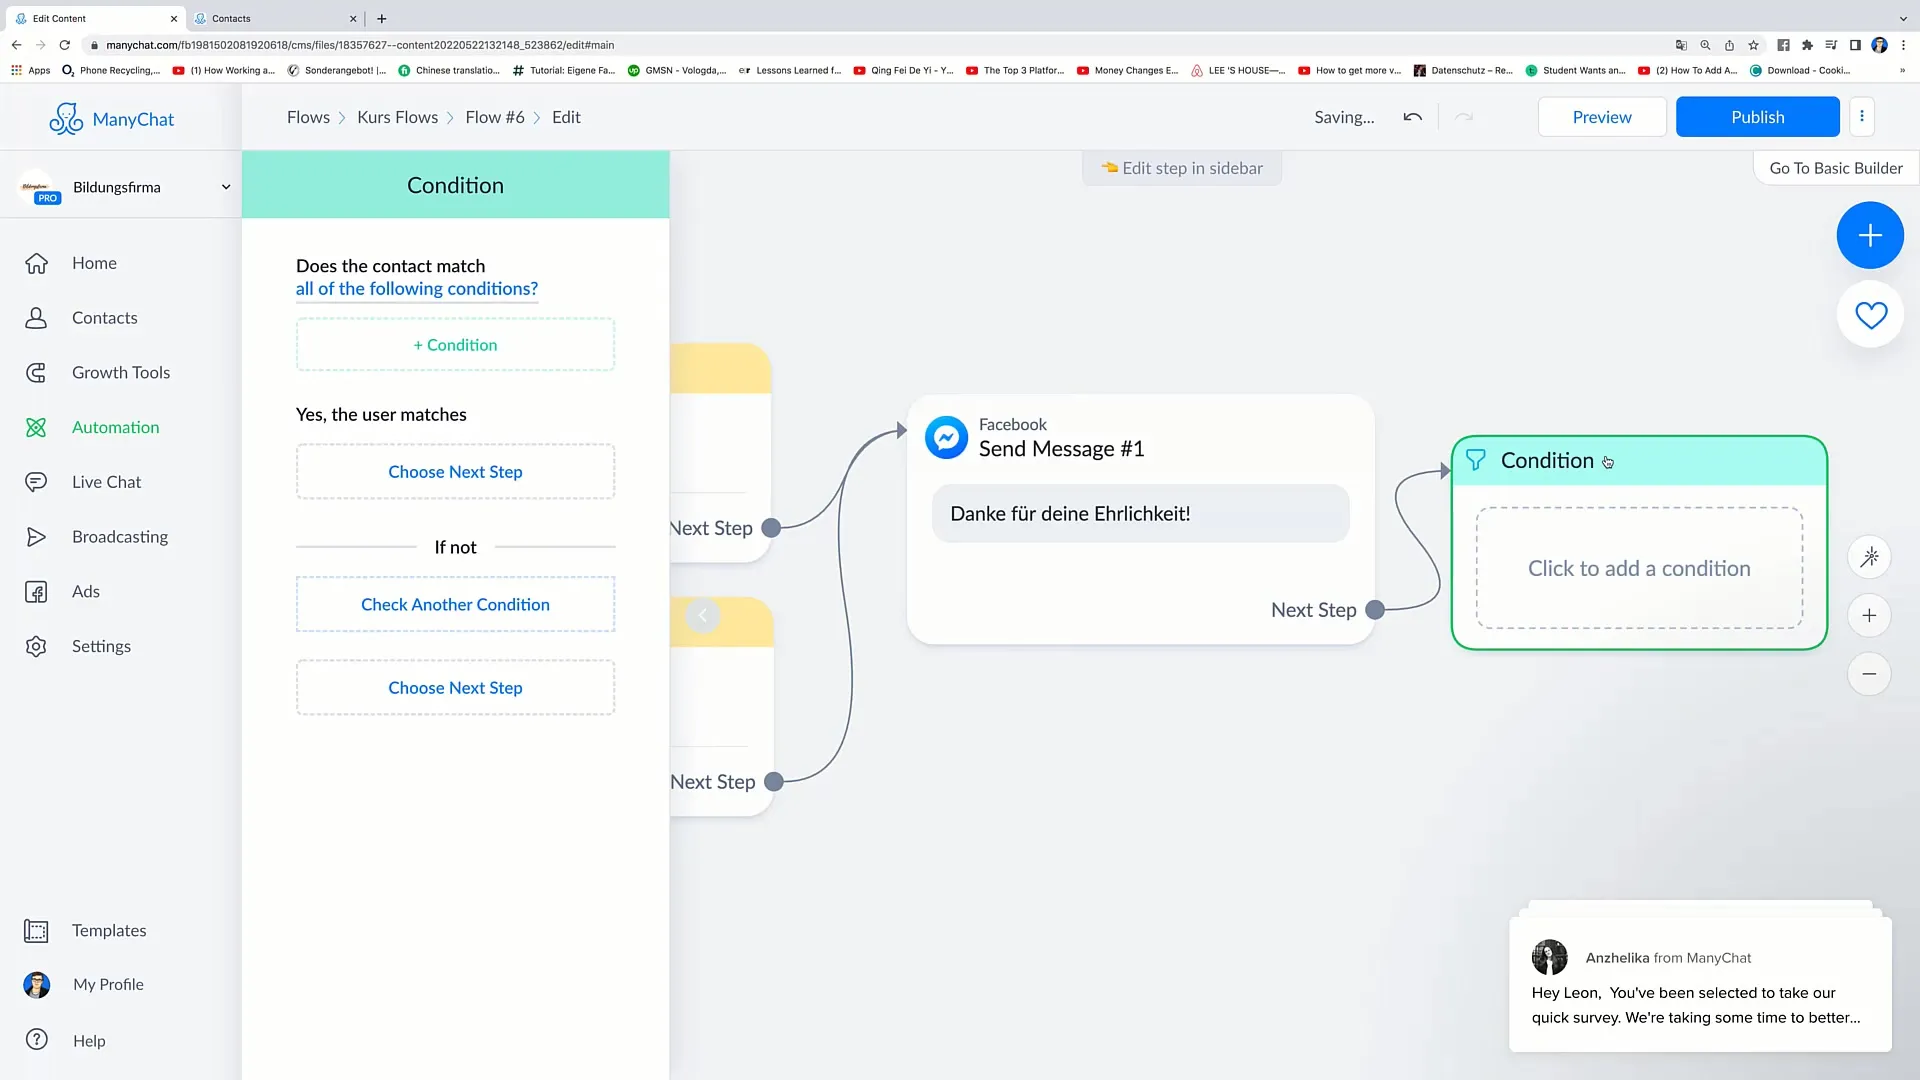Click the My Profile avatar
1920x1080 pixels.
pyautogui.click(x=36, y=985)
